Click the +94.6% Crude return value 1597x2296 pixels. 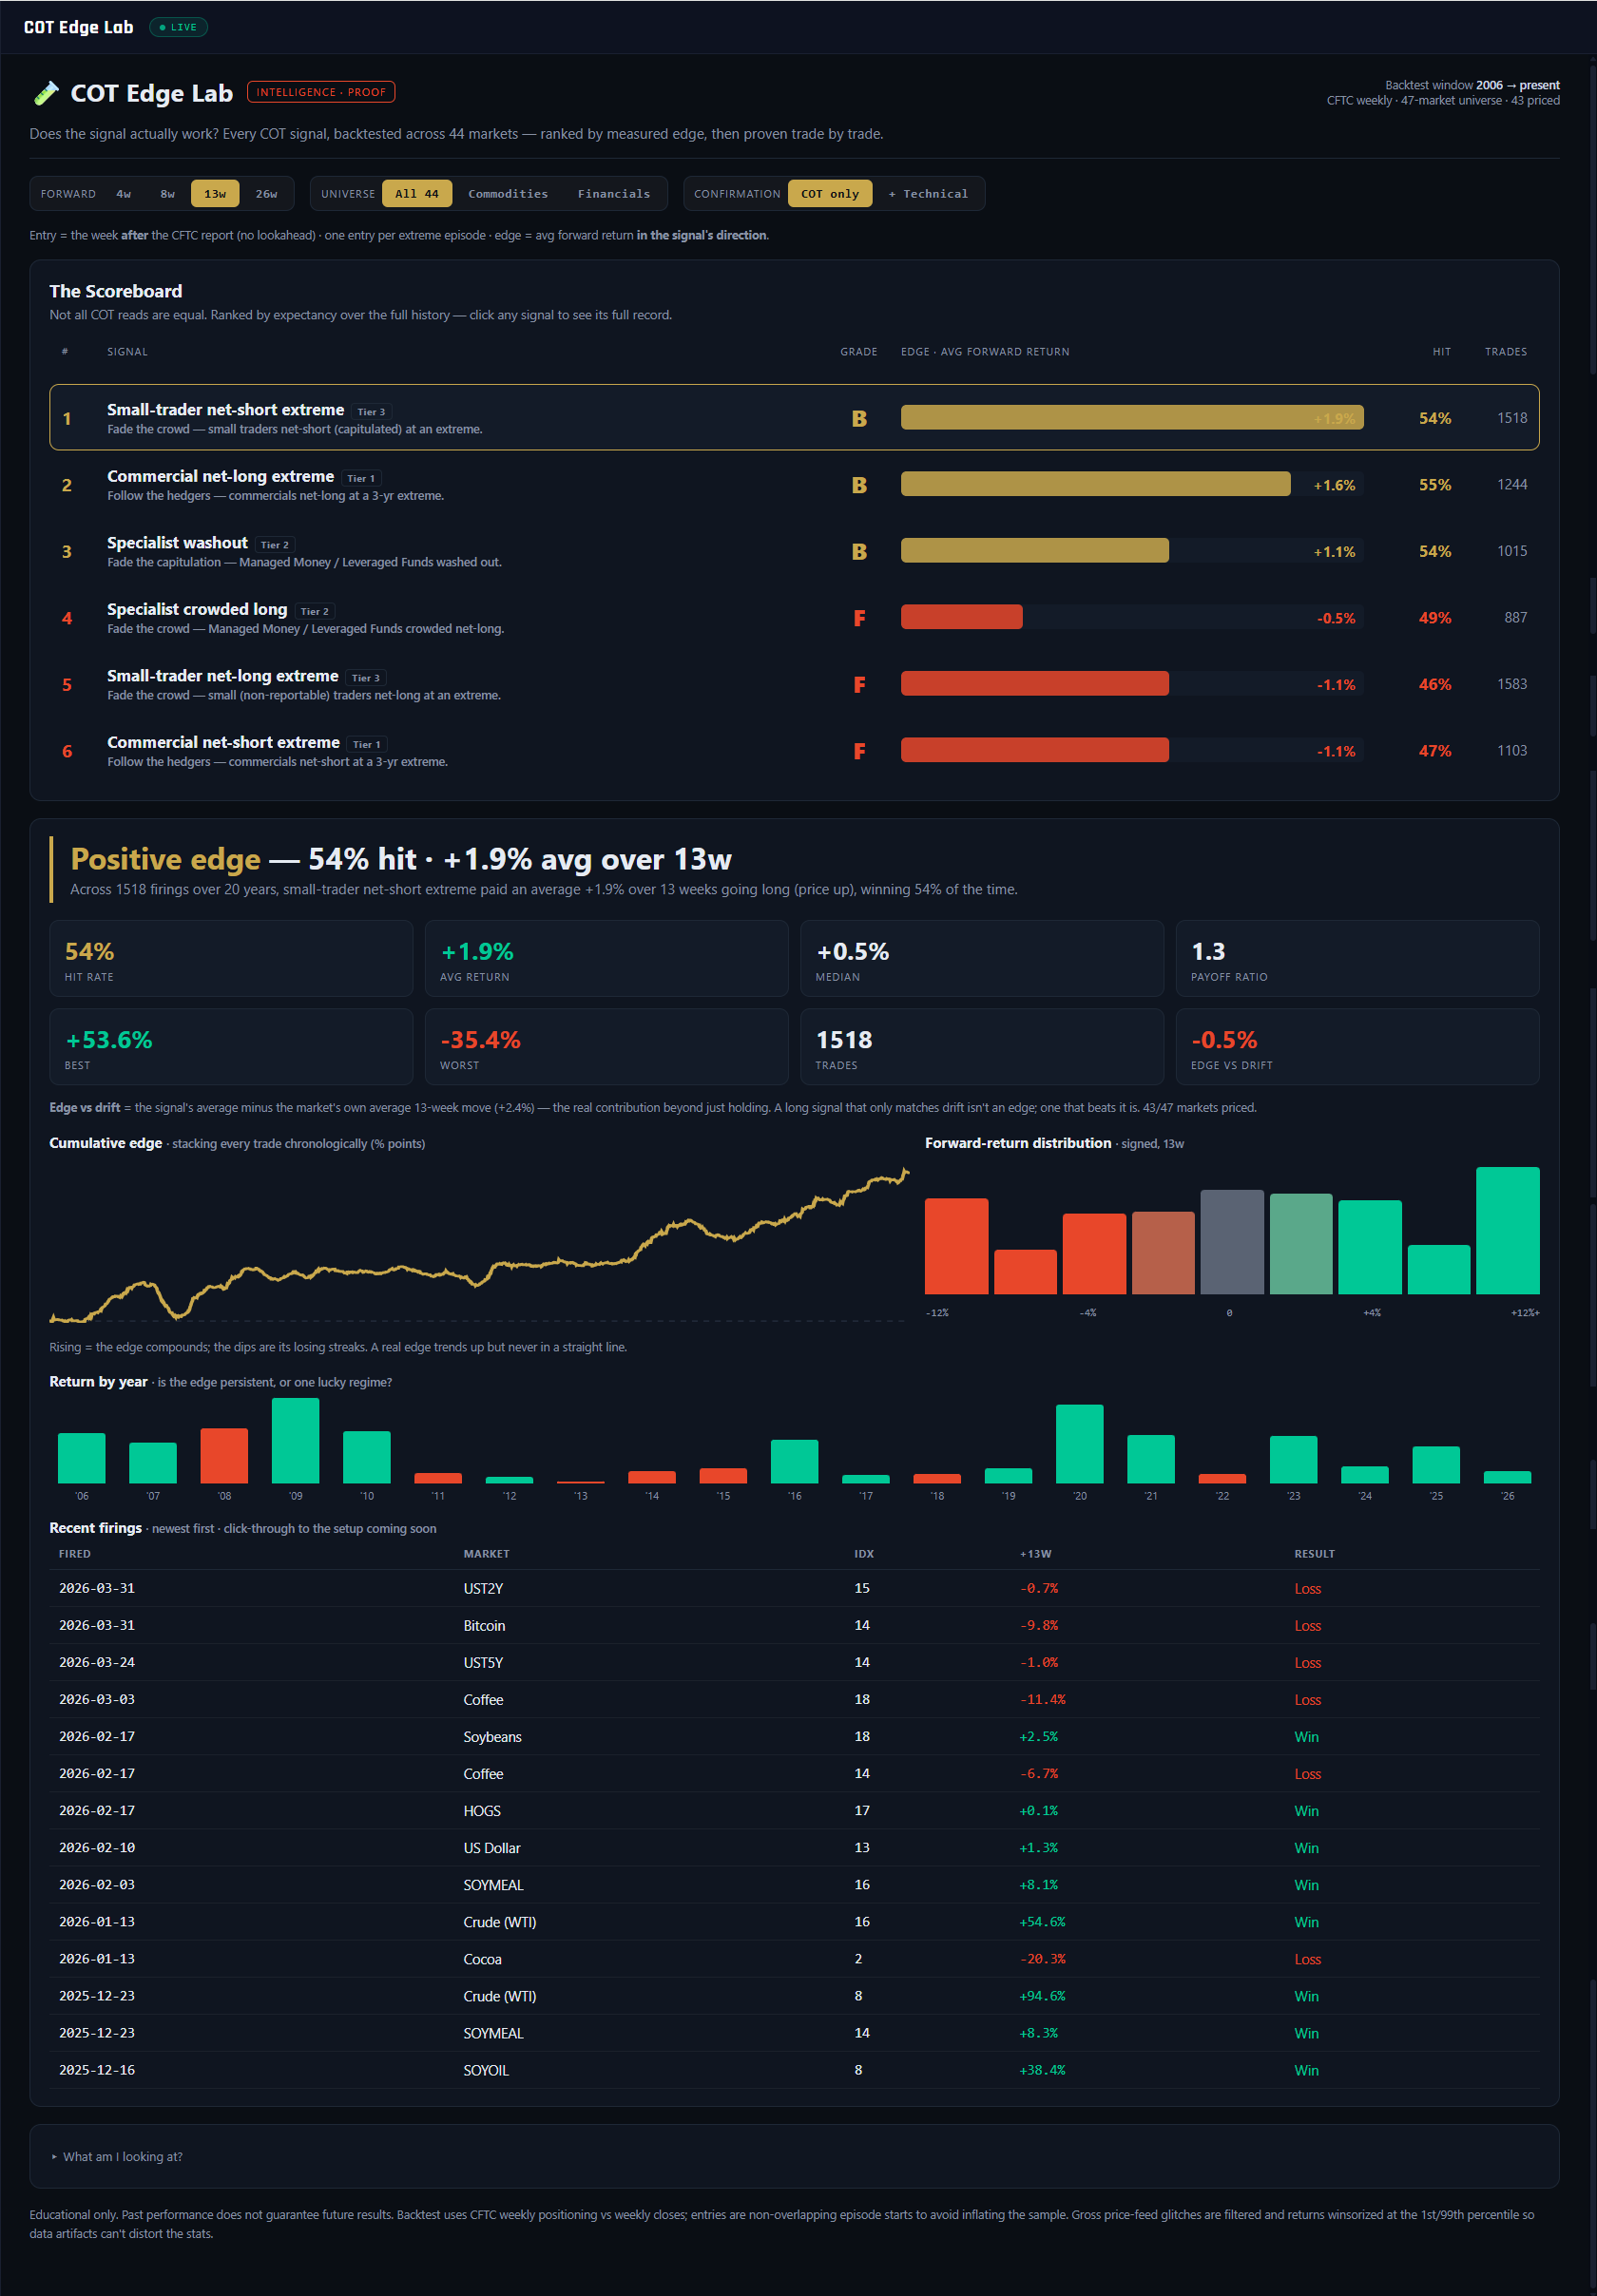1042,1995
